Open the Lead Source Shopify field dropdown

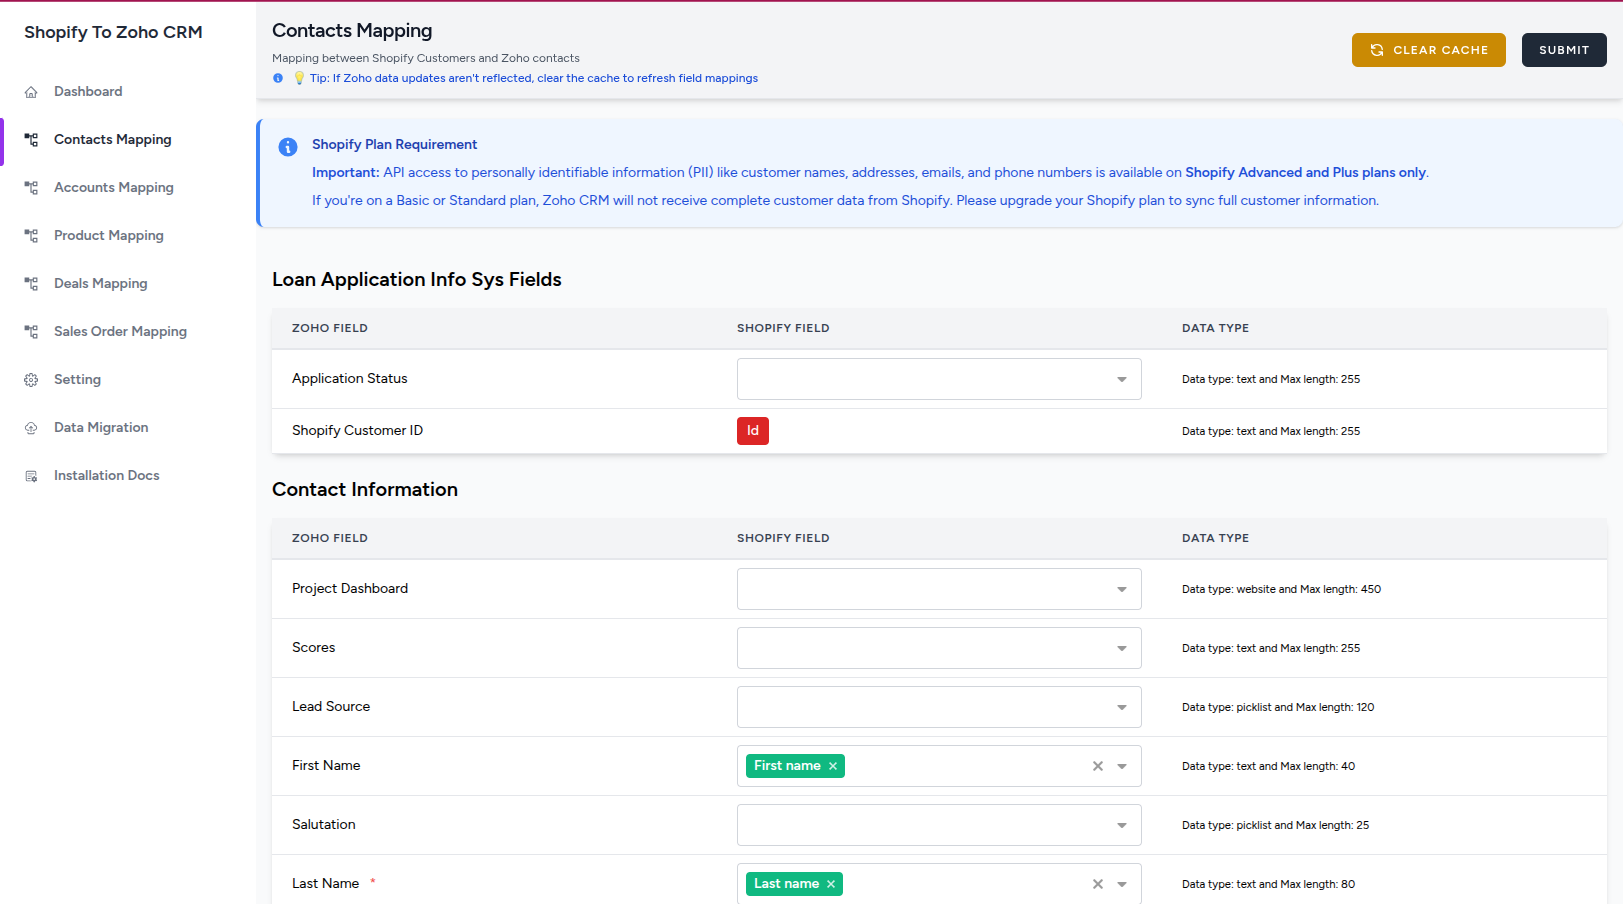[x=1121, y=707]
